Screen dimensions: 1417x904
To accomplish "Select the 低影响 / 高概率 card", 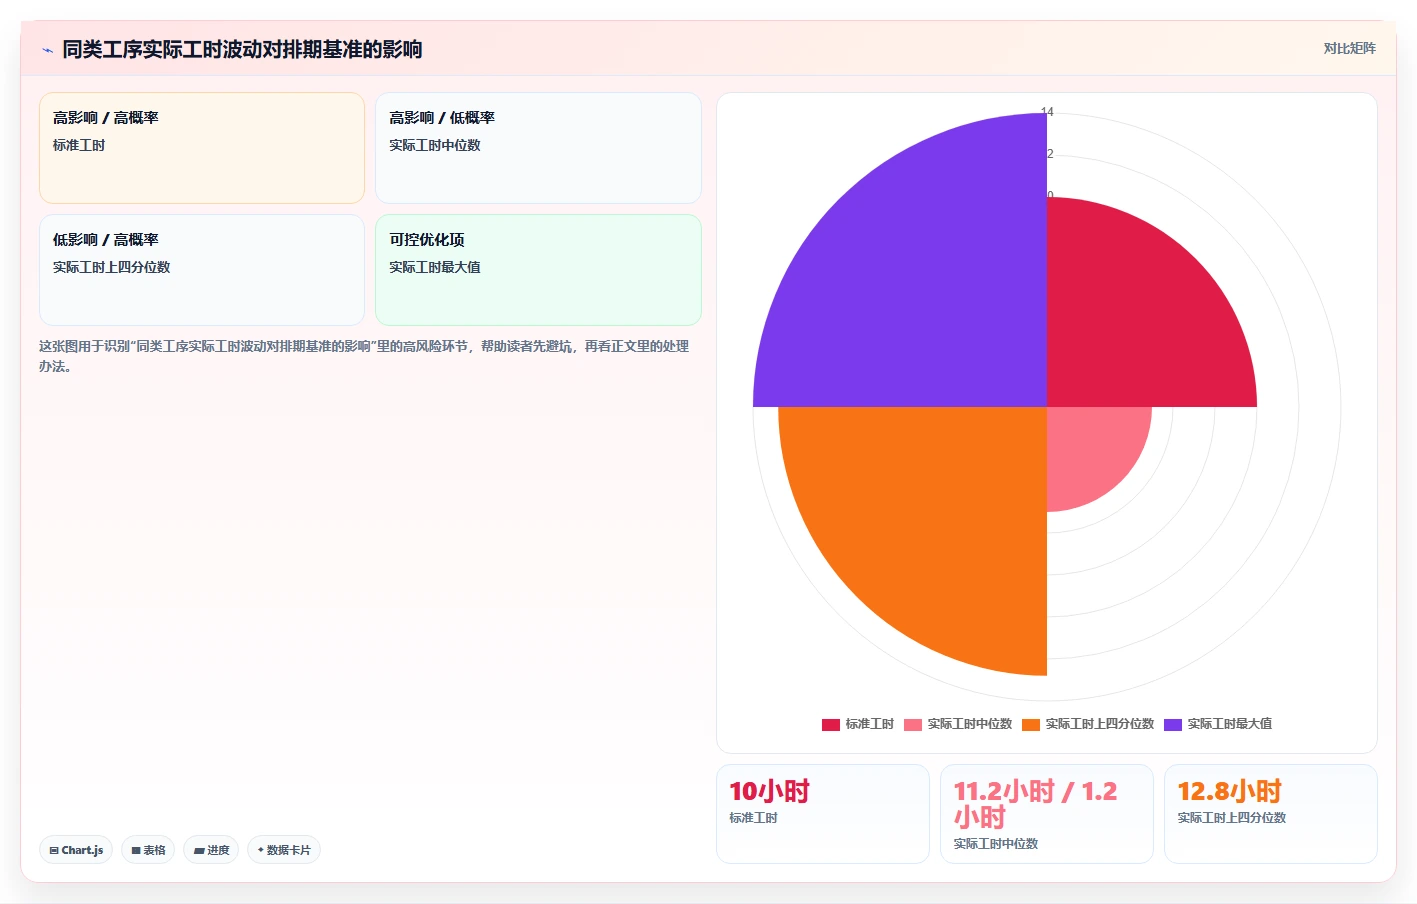I will [202, 270].
